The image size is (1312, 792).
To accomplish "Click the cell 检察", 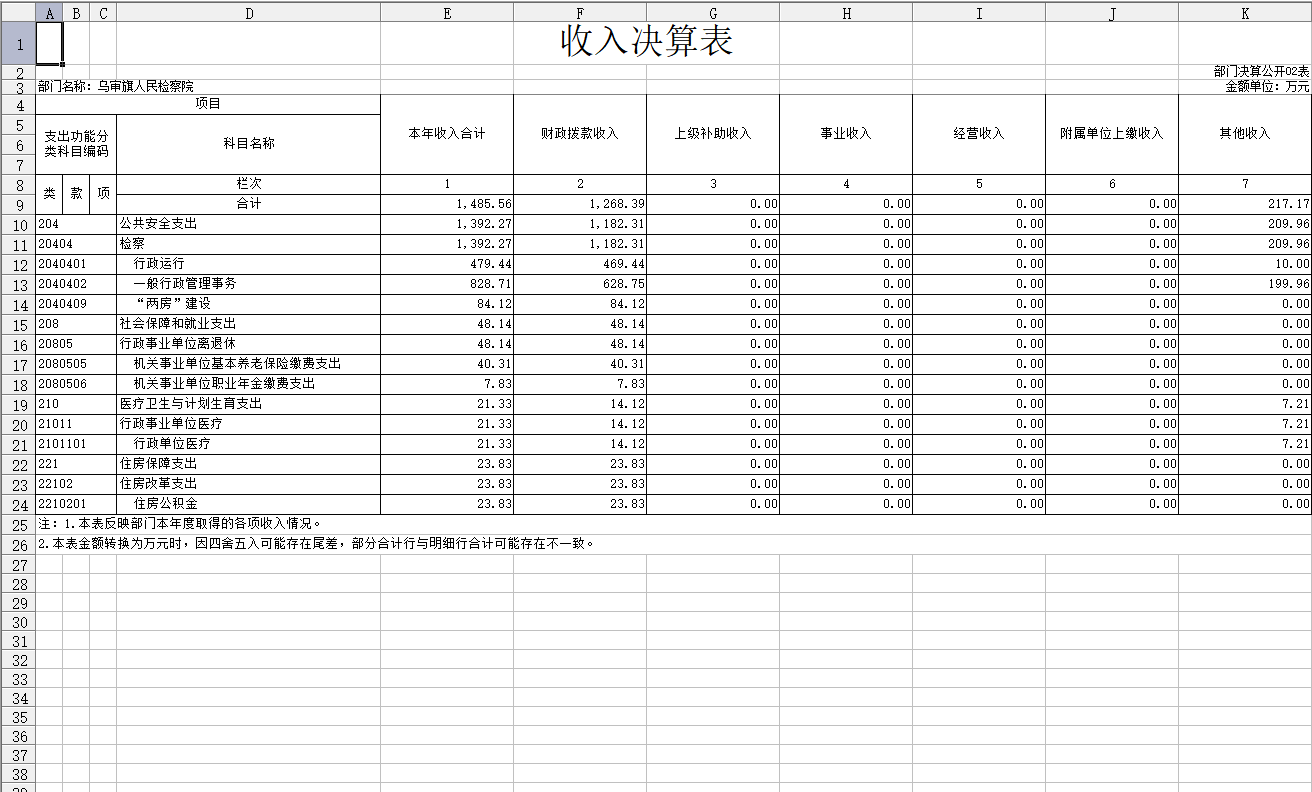I will pos(249,244).
